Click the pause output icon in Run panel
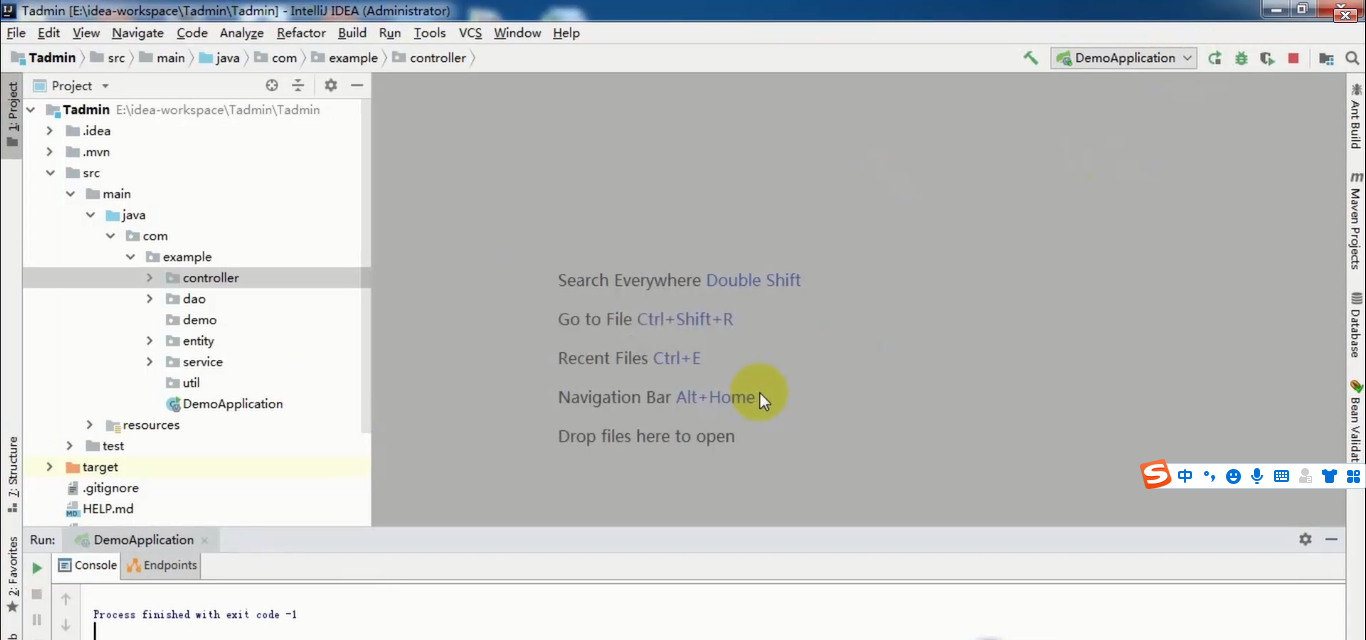Screen dimensions: 1366x640 (x=37, y=620)
